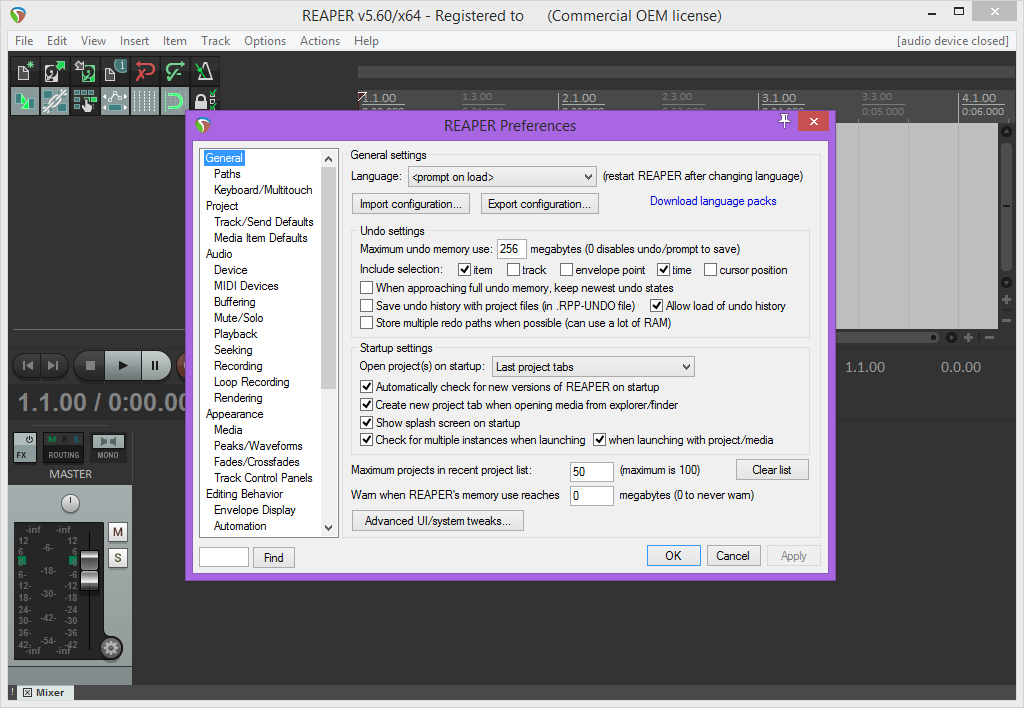Click the Play transport button
Image resolution: width=1024 pixels, height=708 pixels.
tap(123, 366)
